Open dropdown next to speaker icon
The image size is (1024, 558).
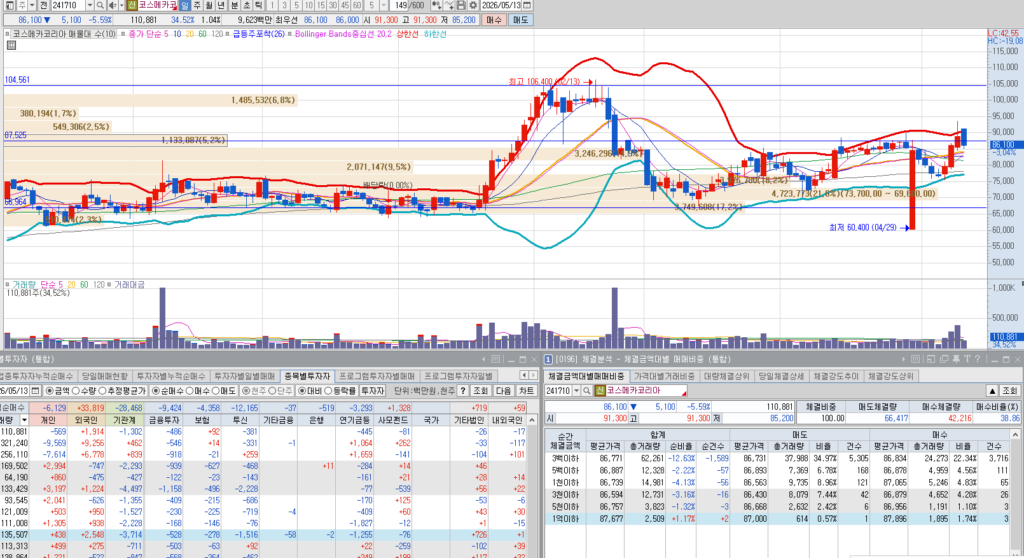click(121, 5)
